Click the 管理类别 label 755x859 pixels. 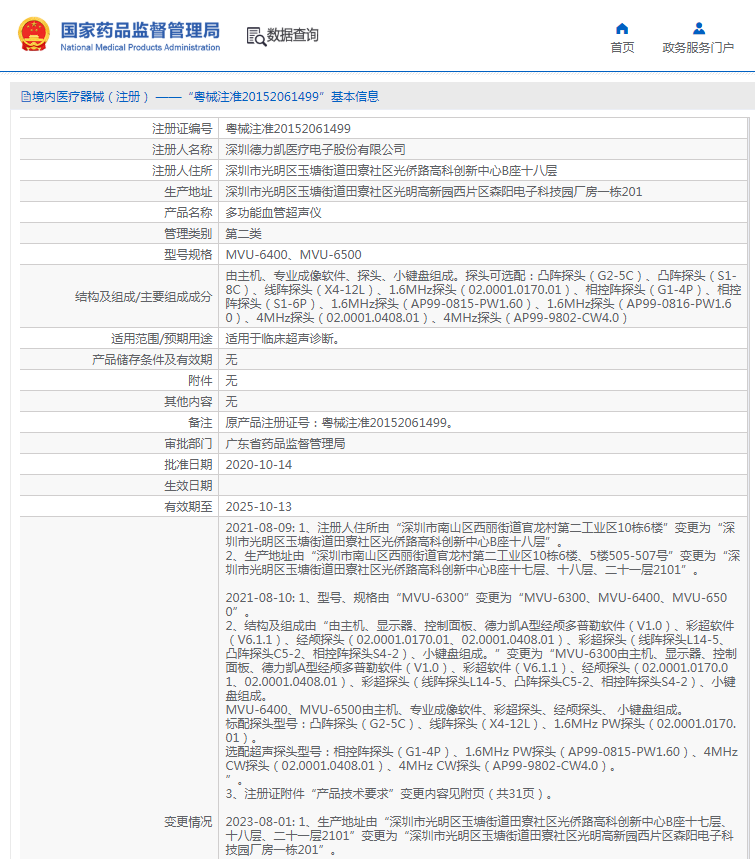pyautogui.click(x=188, y=234)
